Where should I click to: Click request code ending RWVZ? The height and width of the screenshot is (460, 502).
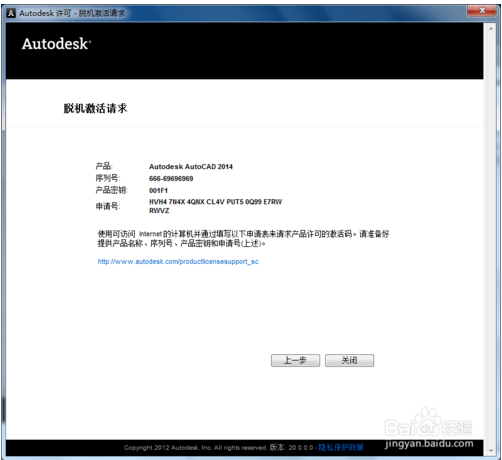(159, 211)
